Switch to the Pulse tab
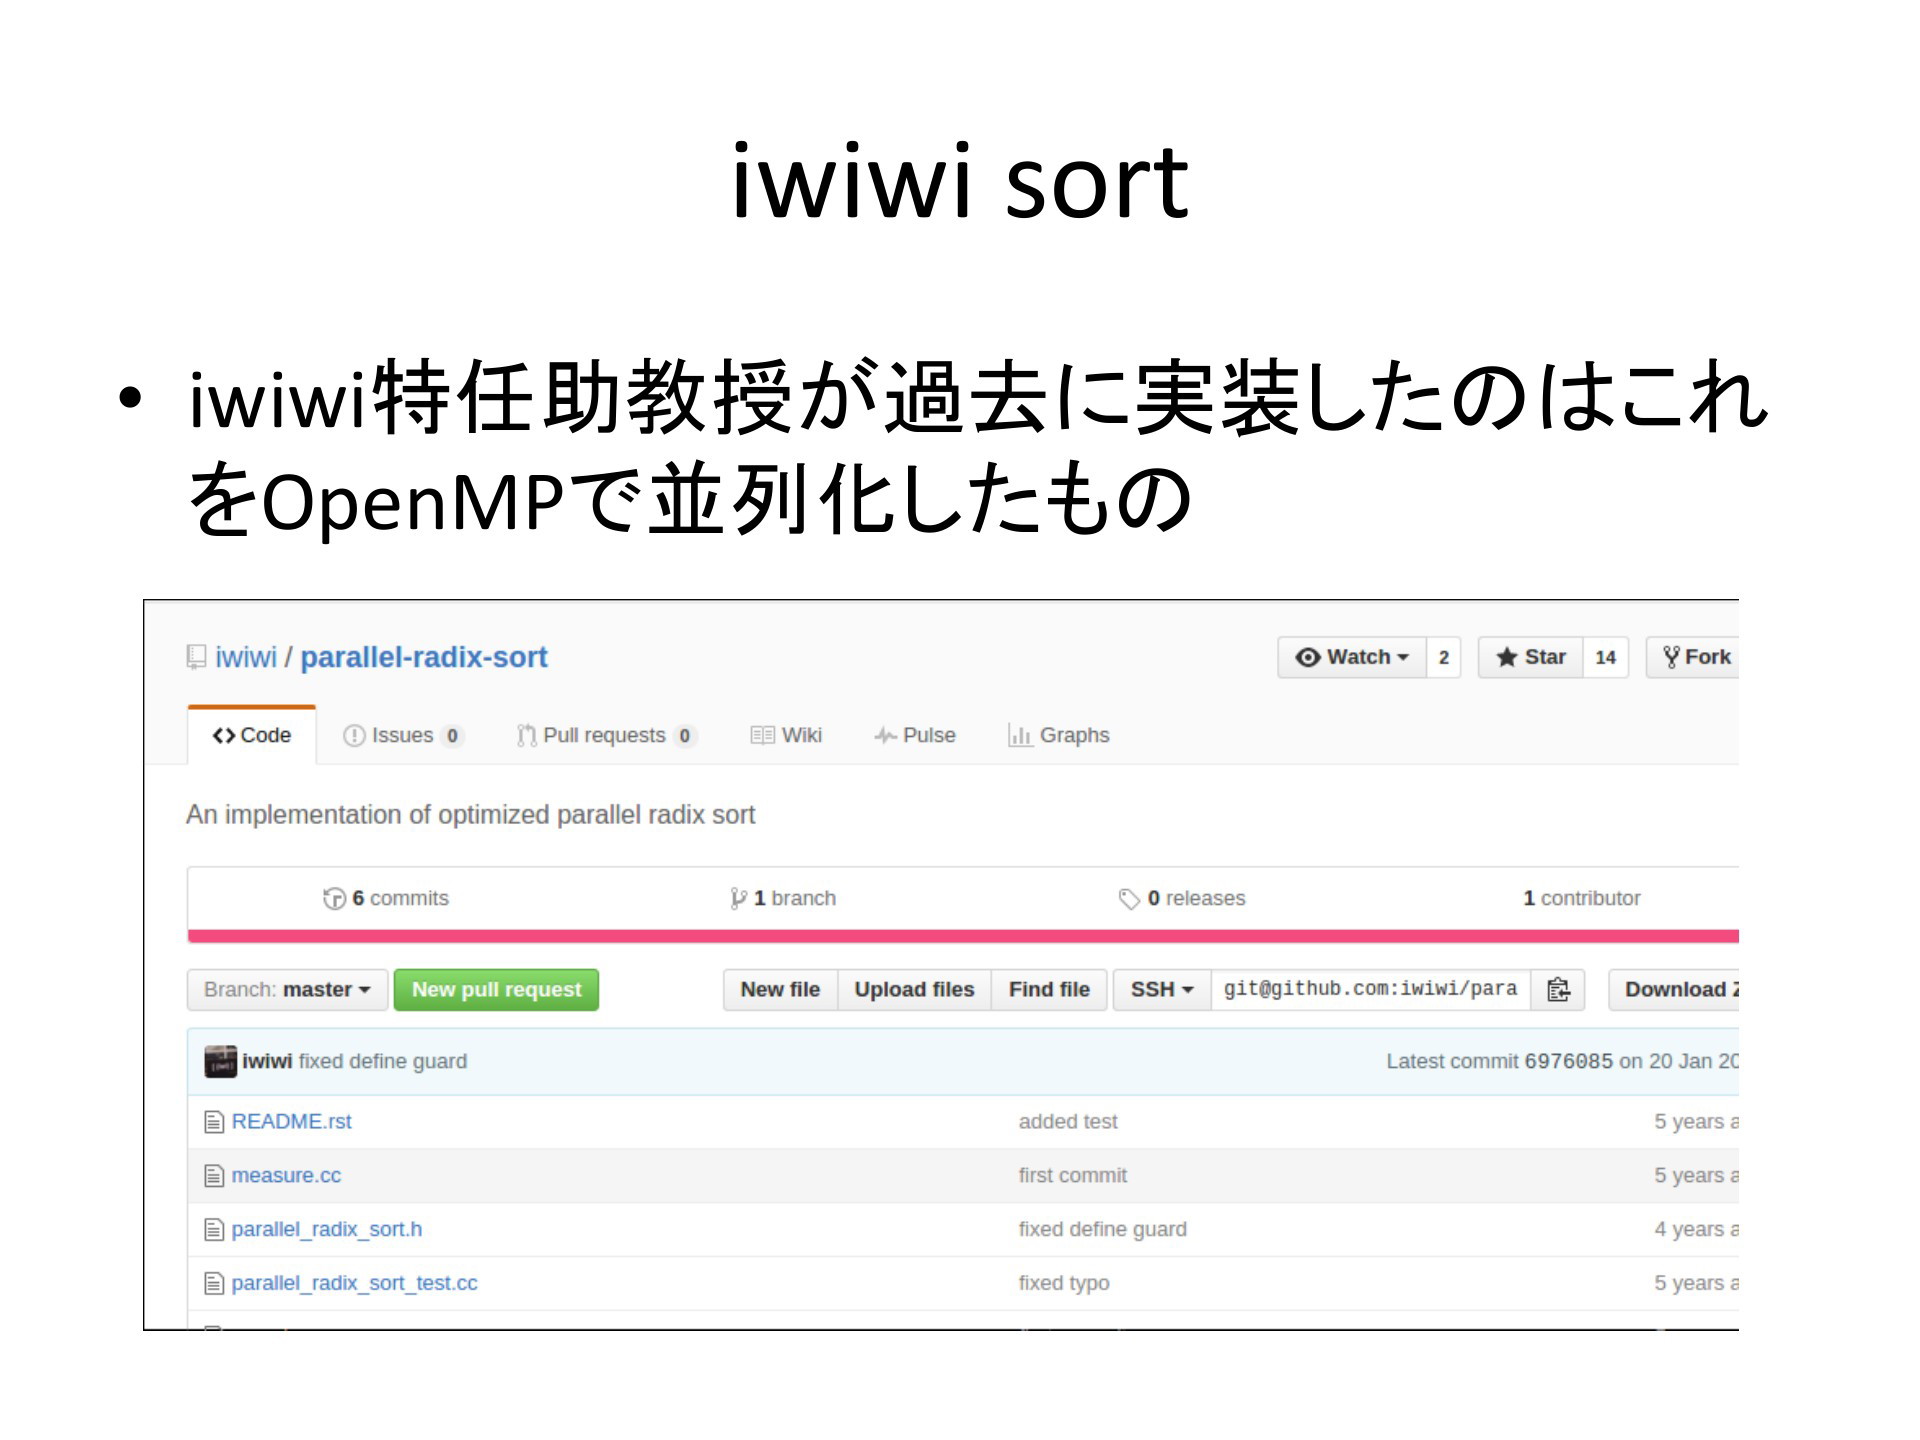This screenshot has height=1440, width=1920. pyautogui.click(x=915, y=735)
